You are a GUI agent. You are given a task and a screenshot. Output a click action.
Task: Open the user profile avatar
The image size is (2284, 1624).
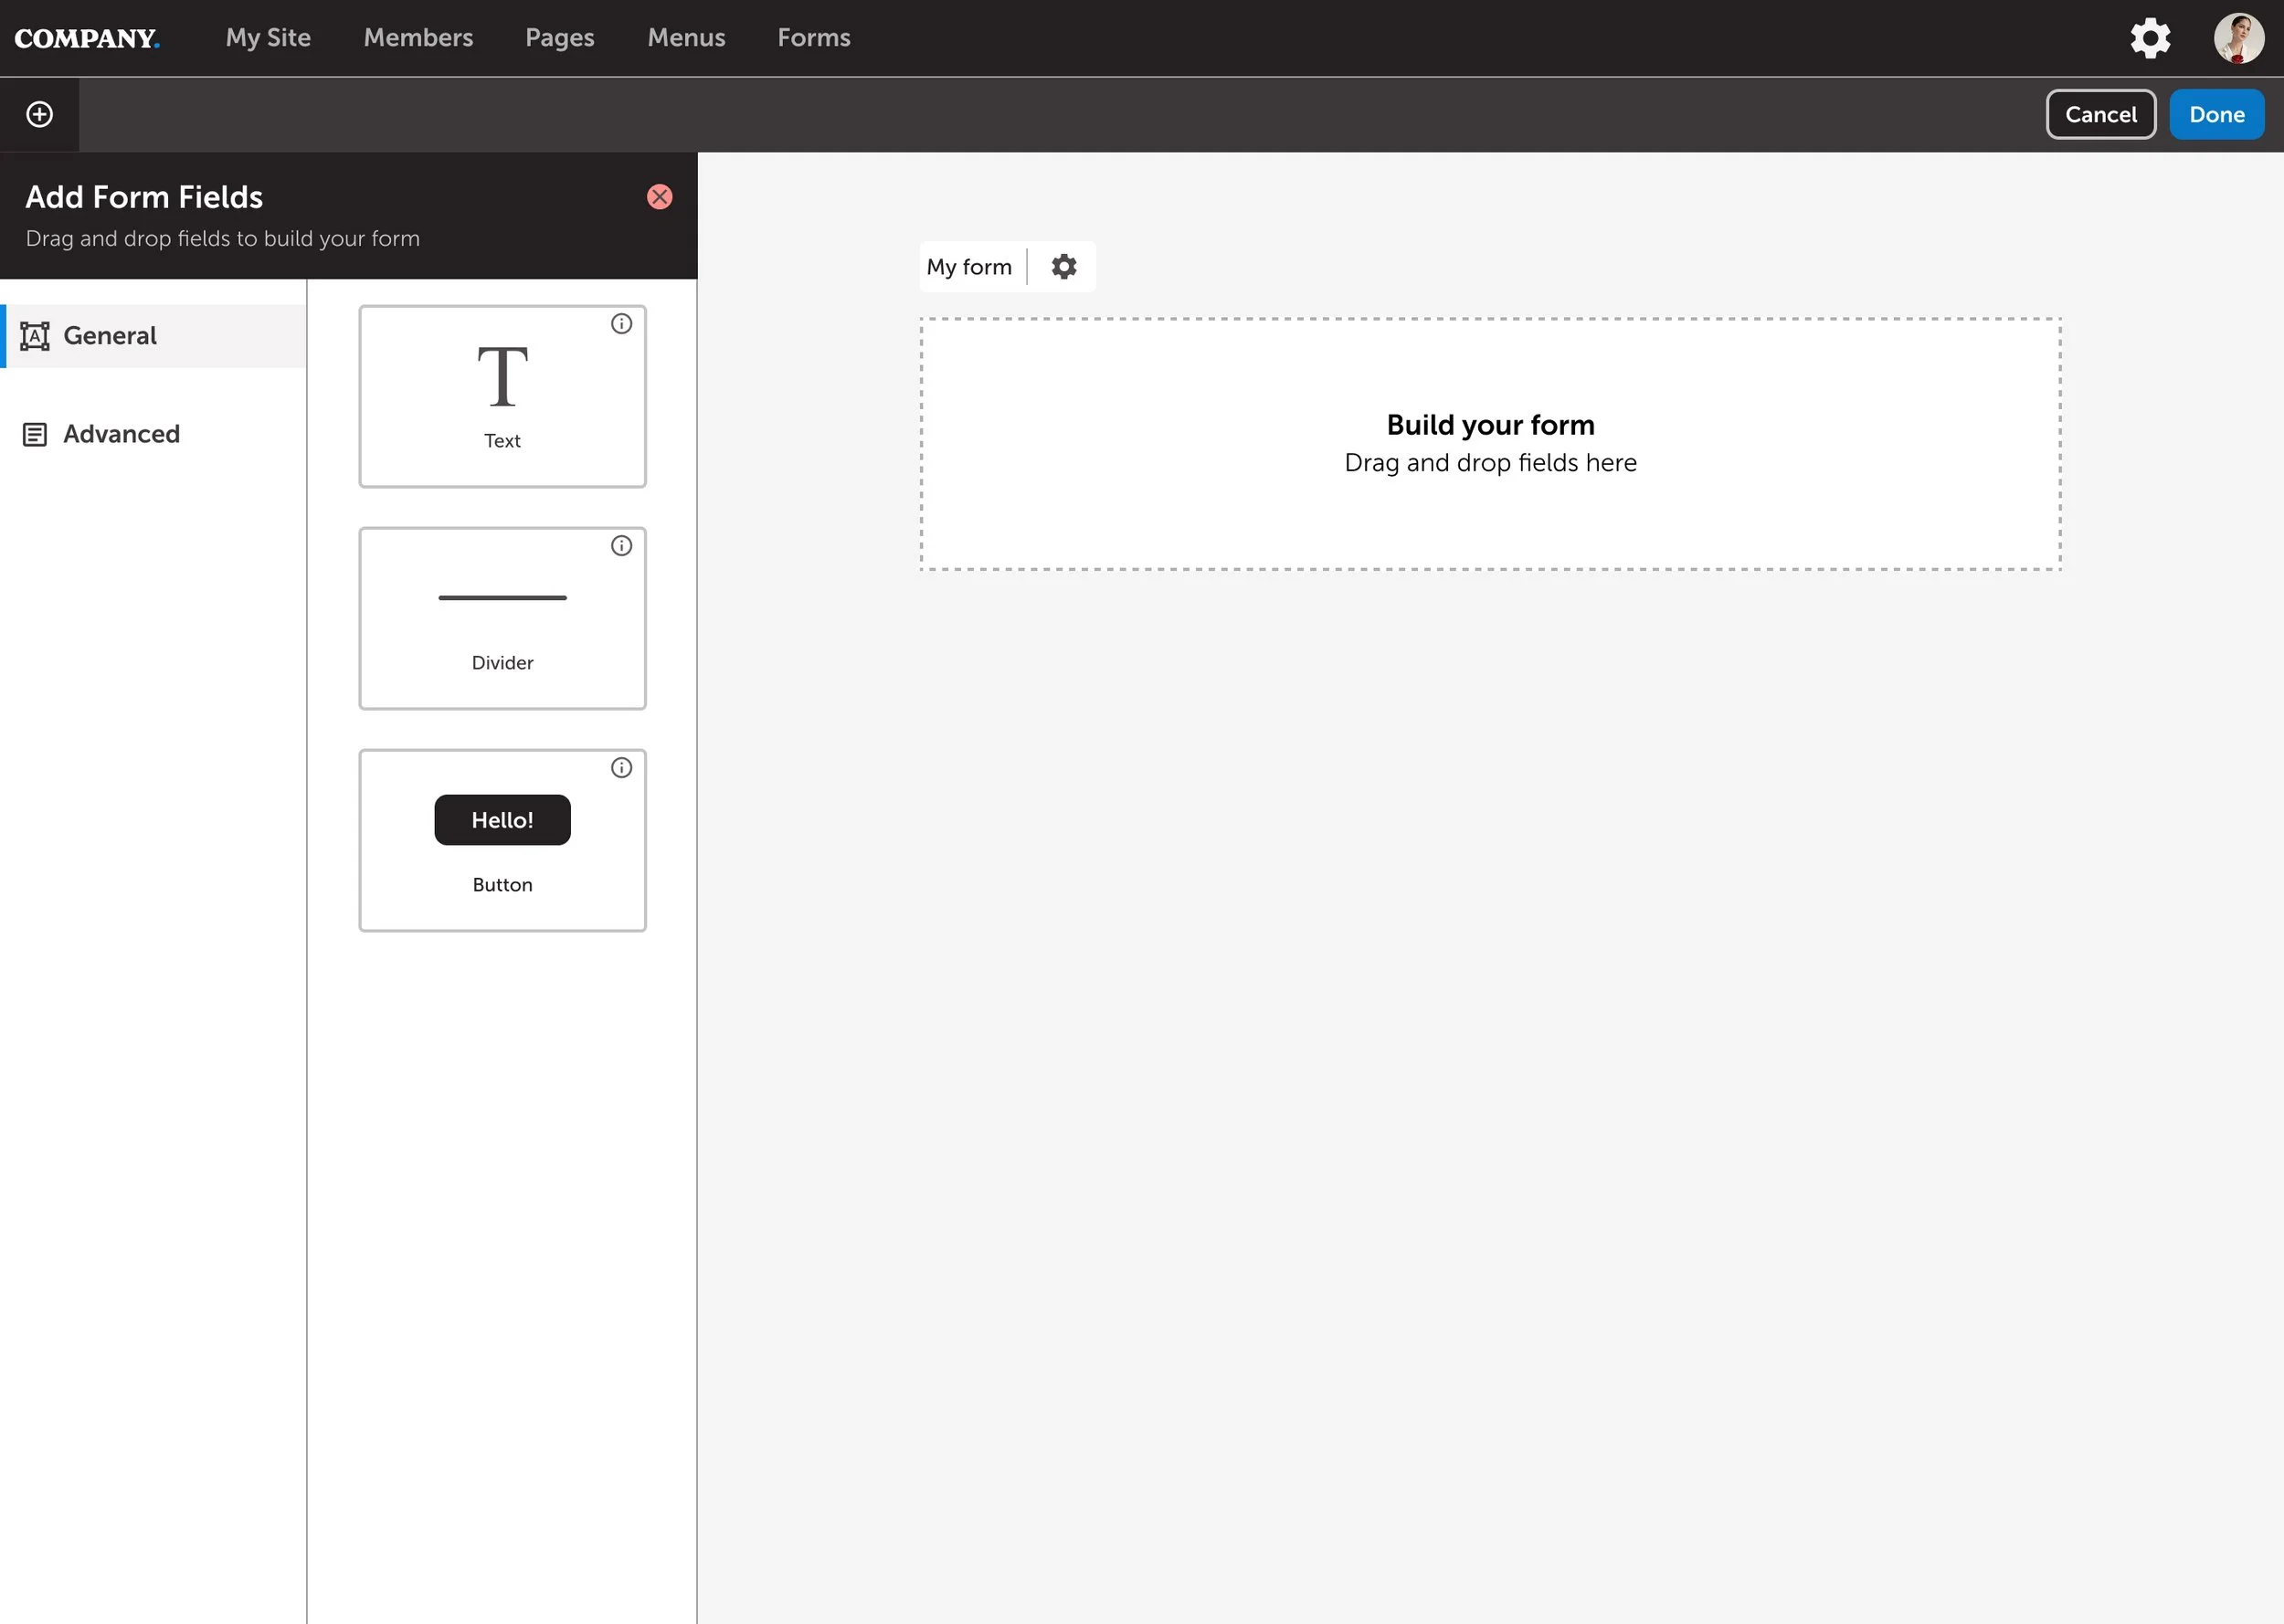[2238, 38]
